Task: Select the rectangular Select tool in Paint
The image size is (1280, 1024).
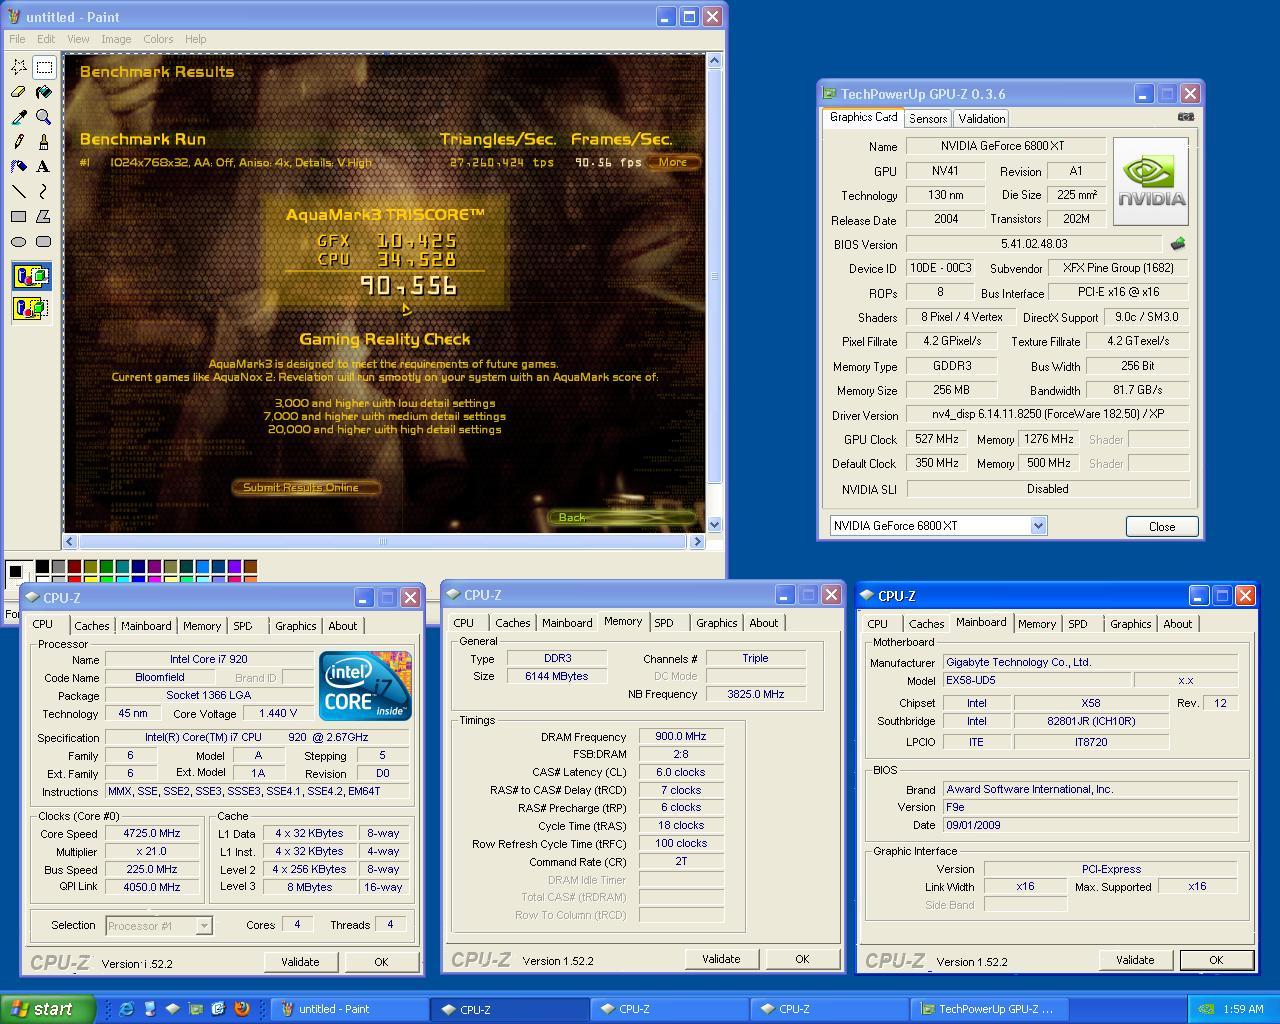Action: (x=44, y=67)
